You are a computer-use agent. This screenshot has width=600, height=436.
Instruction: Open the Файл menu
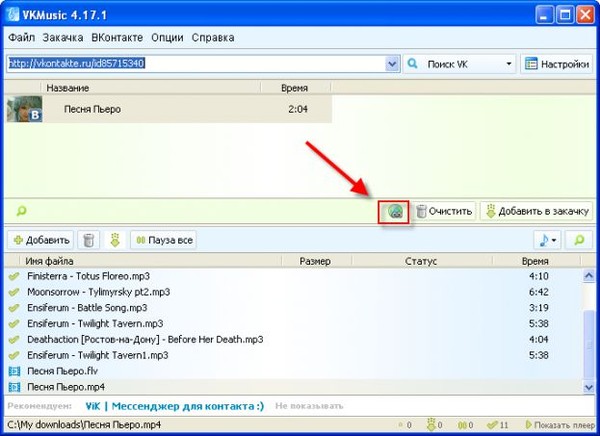[21, 38]
